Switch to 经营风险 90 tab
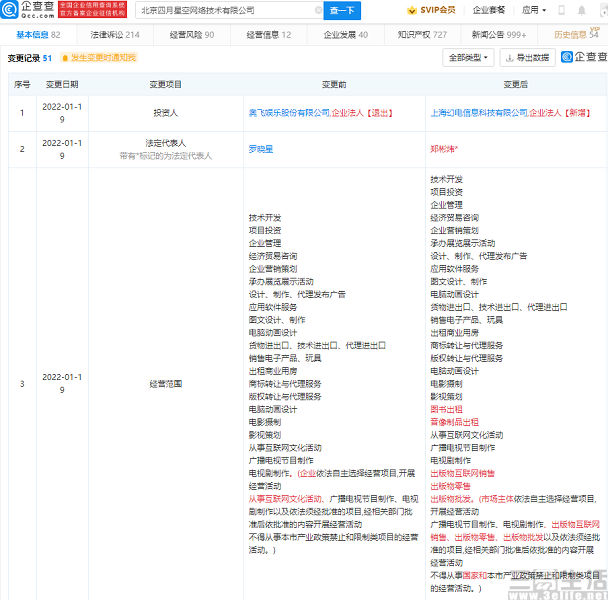This screenshot has width=608, height=600. click(x=192, y=35)
